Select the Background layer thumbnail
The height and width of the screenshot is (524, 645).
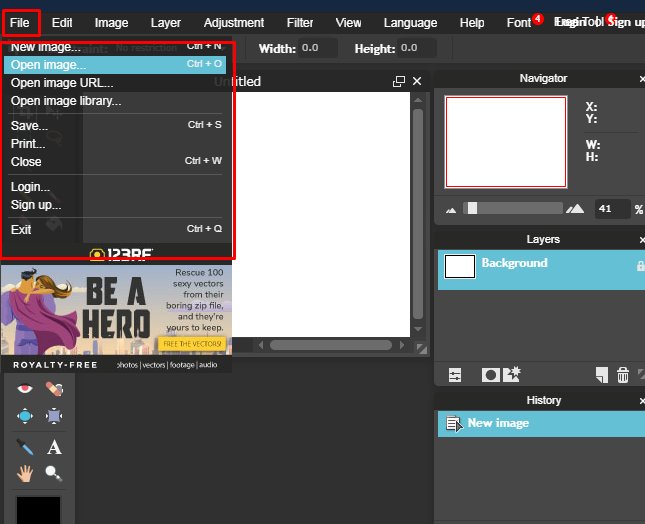460,267
